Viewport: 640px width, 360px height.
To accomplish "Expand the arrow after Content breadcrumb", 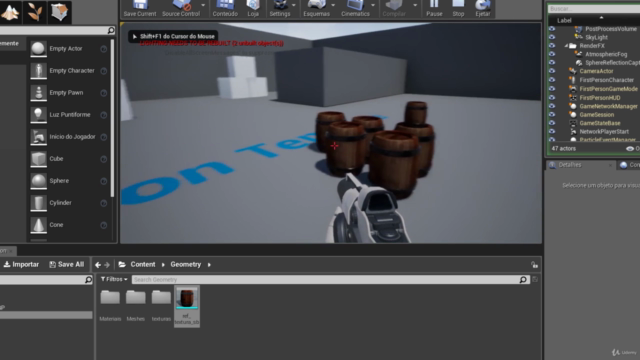I will (x=163, y=265).
